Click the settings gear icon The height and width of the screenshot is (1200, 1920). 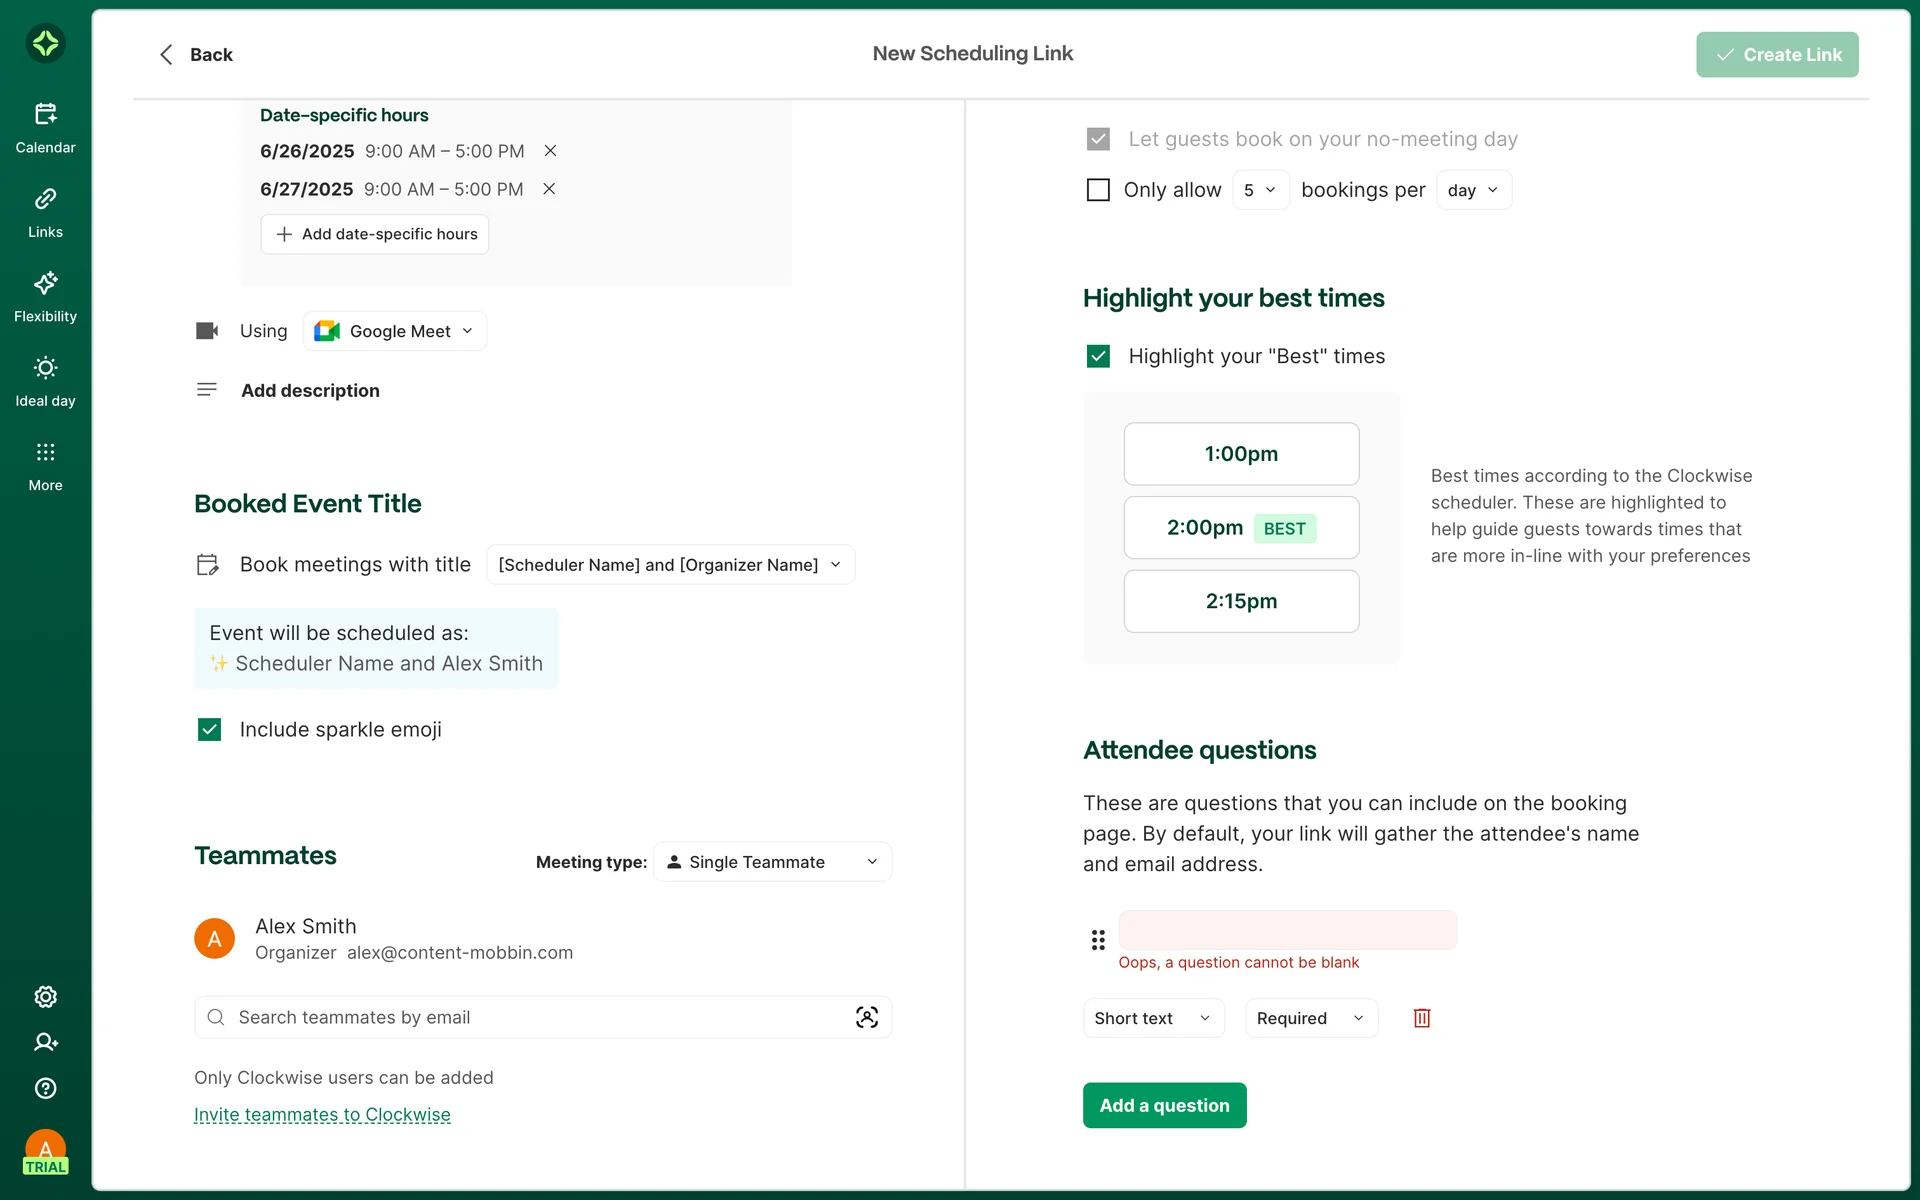45,996
